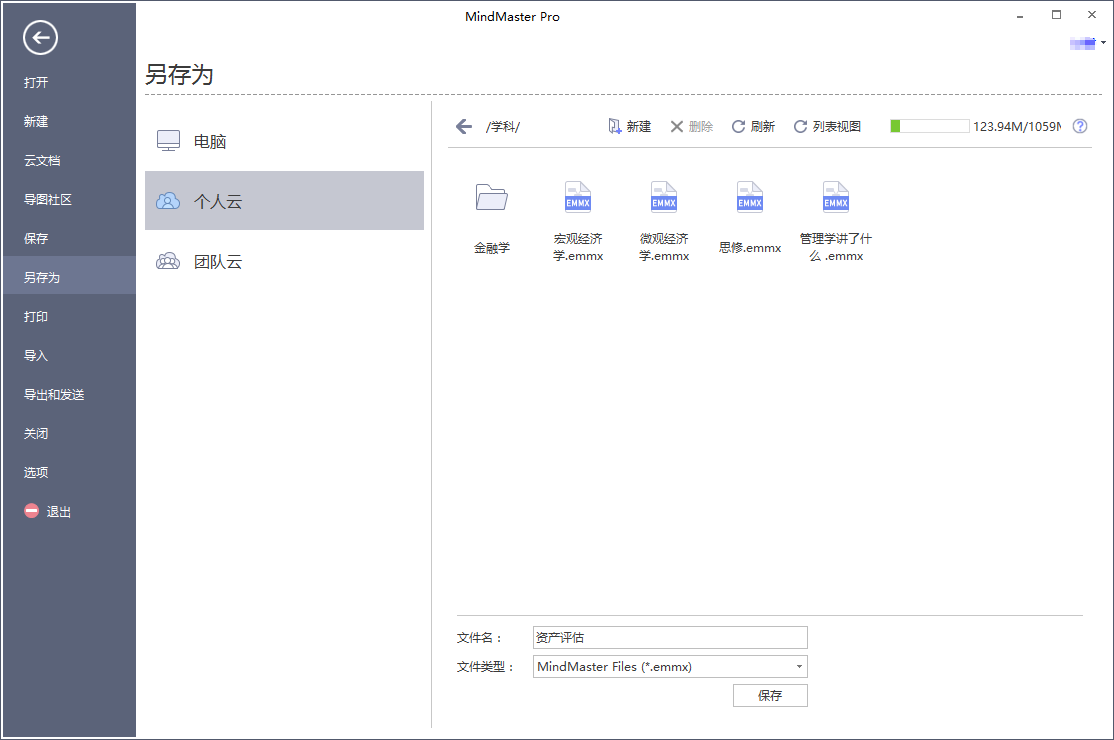The width and height of the screenshot is (1114, 740).
Task: Open 云文档 from the sidebar
Action: tap(42, 160)
